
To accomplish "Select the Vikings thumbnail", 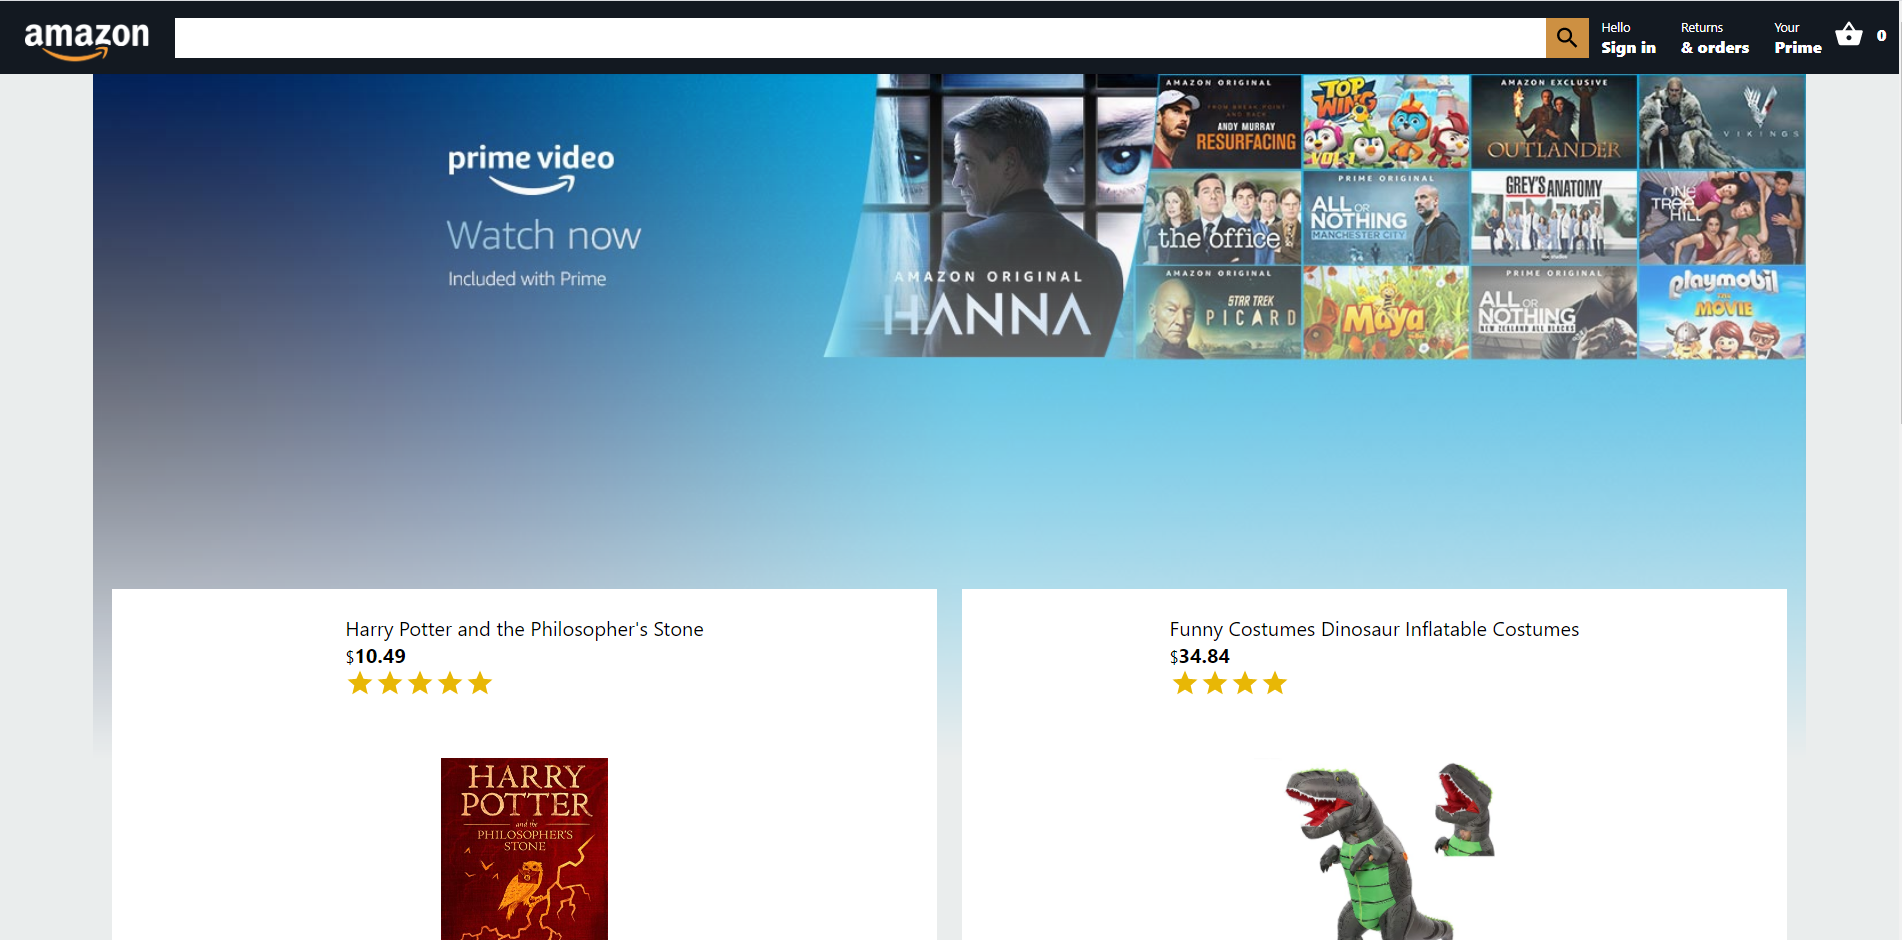I will [1722, 122].
